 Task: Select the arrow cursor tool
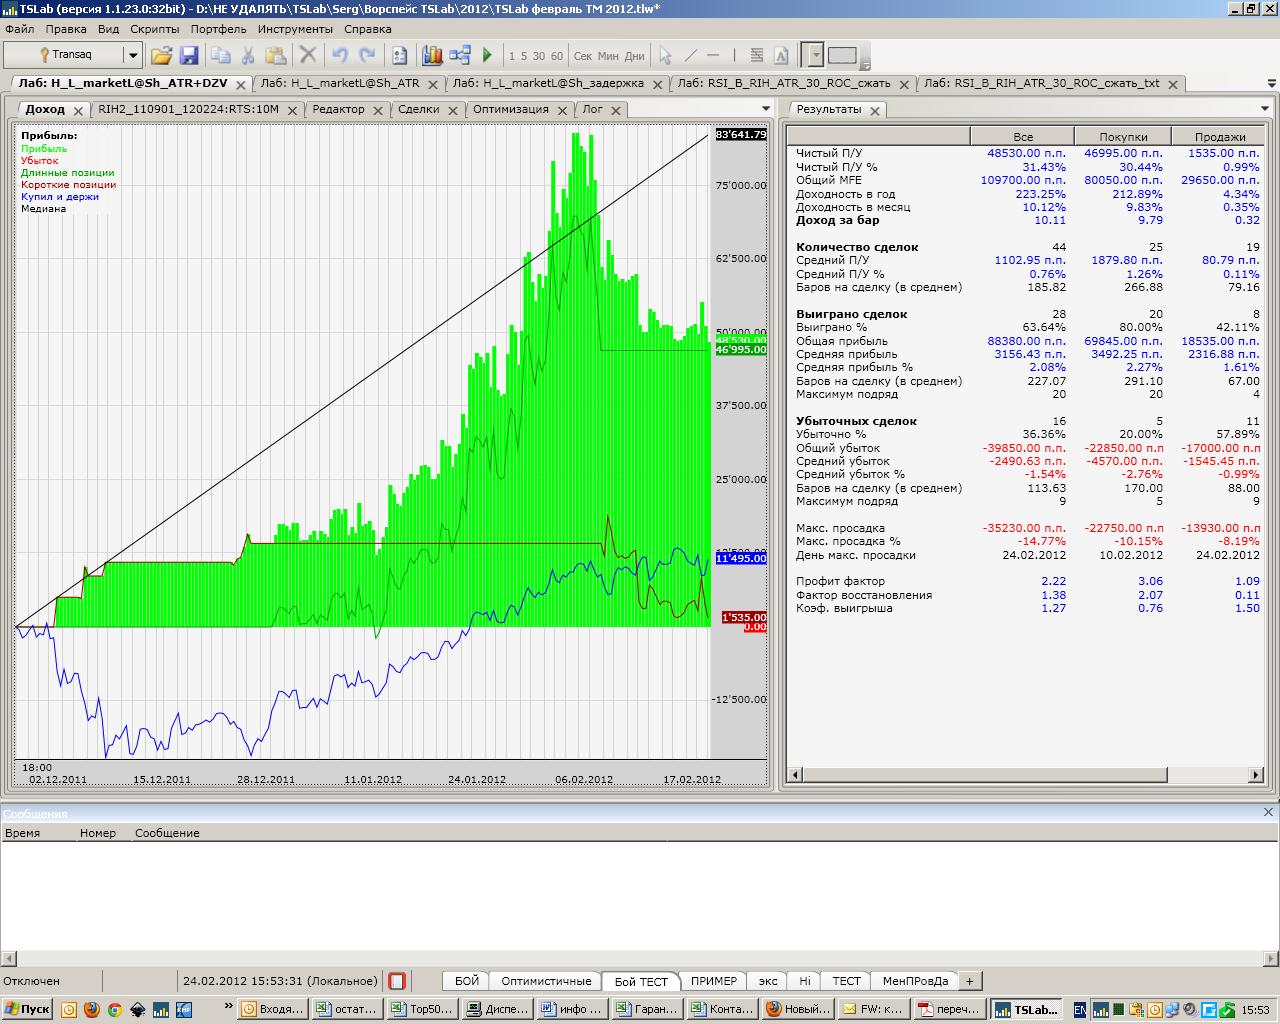pyautogui.click(x=665, y=56)
